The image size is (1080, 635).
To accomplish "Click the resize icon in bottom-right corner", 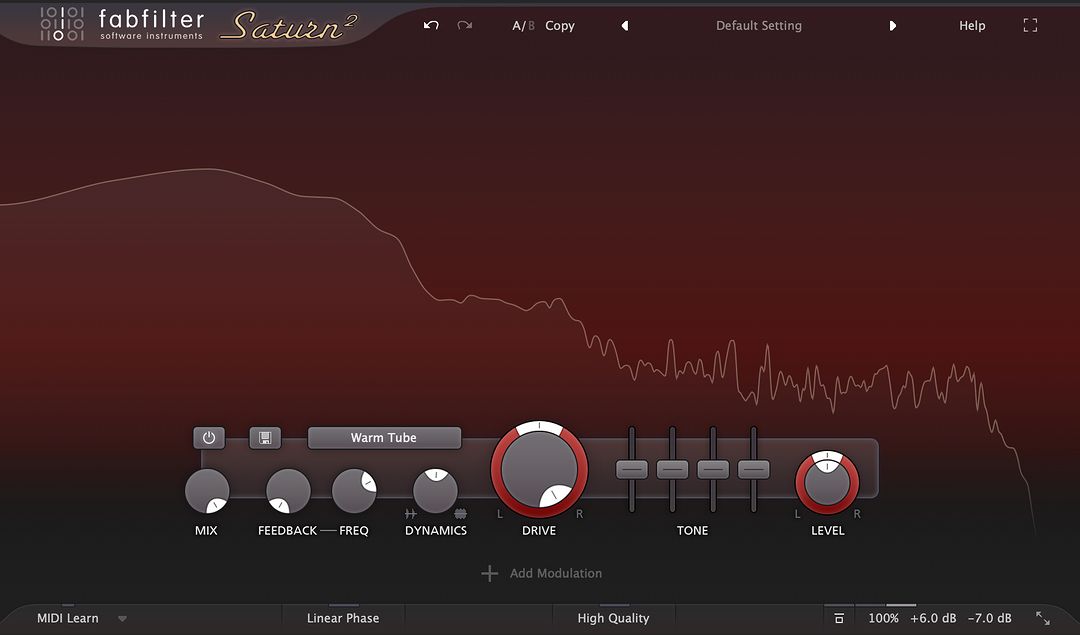I will (1043, 618).
